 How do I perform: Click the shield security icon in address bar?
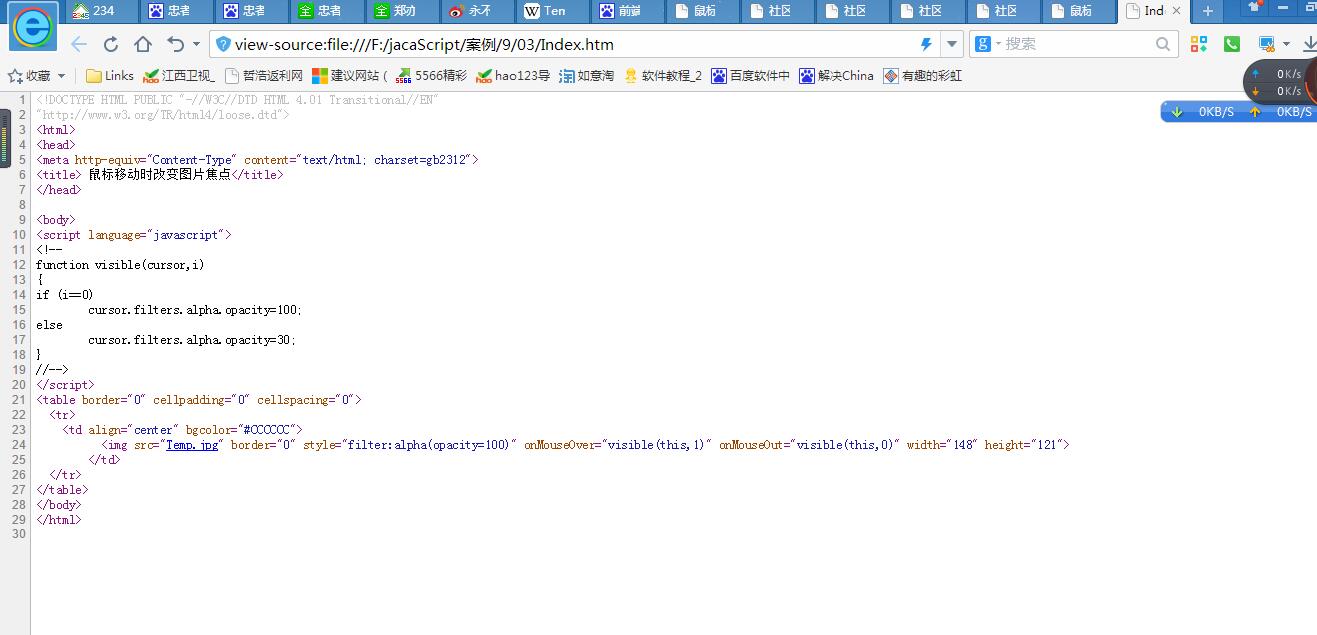(x=223, y=44)
